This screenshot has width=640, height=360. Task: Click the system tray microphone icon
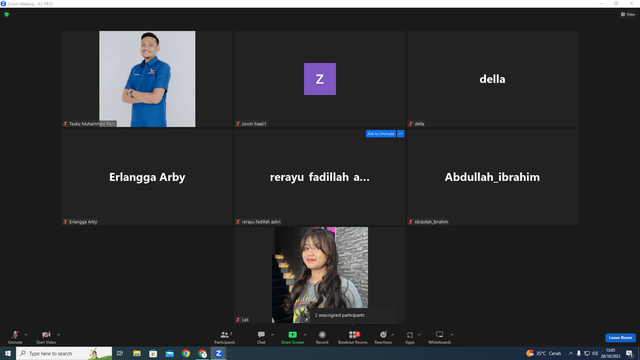coord(579,353)
